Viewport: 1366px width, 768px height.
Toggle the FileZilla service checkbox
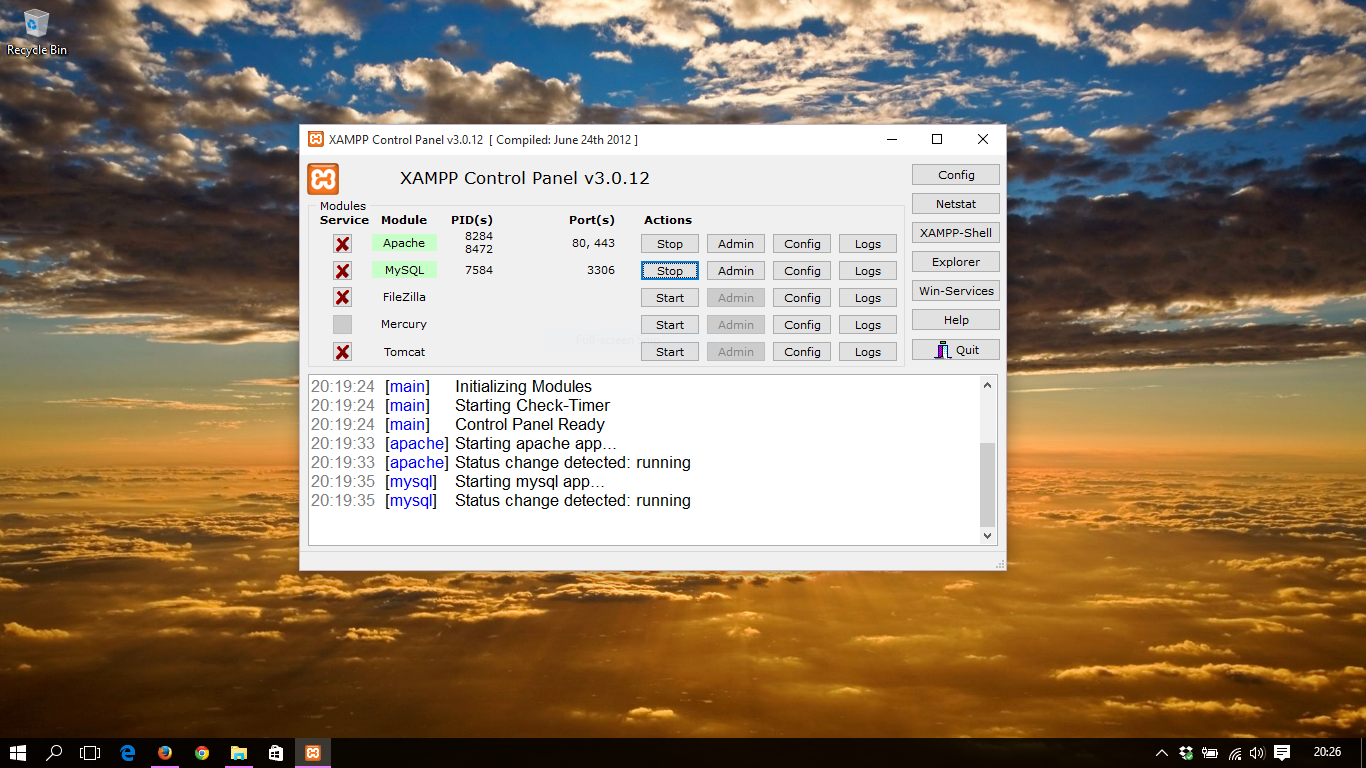[x=342, y=297]
